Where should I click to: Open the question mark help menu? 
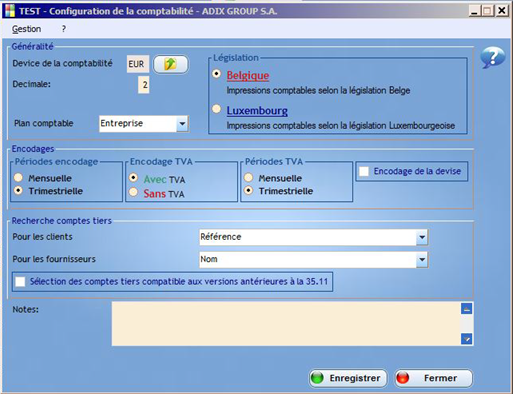[x=63, y=29]
